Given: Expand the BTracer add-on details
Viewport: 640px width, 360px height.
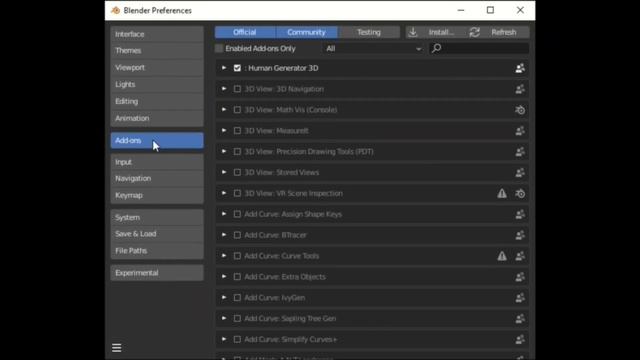Looking at the screenshot, I should (224, 235).
